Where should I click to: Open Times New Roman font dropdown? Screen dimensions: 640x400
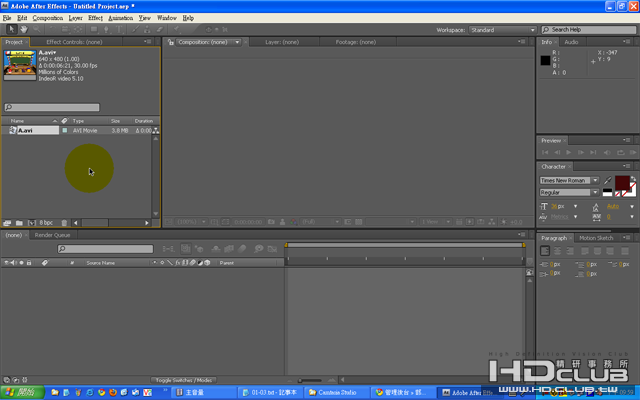pos(569,180)
